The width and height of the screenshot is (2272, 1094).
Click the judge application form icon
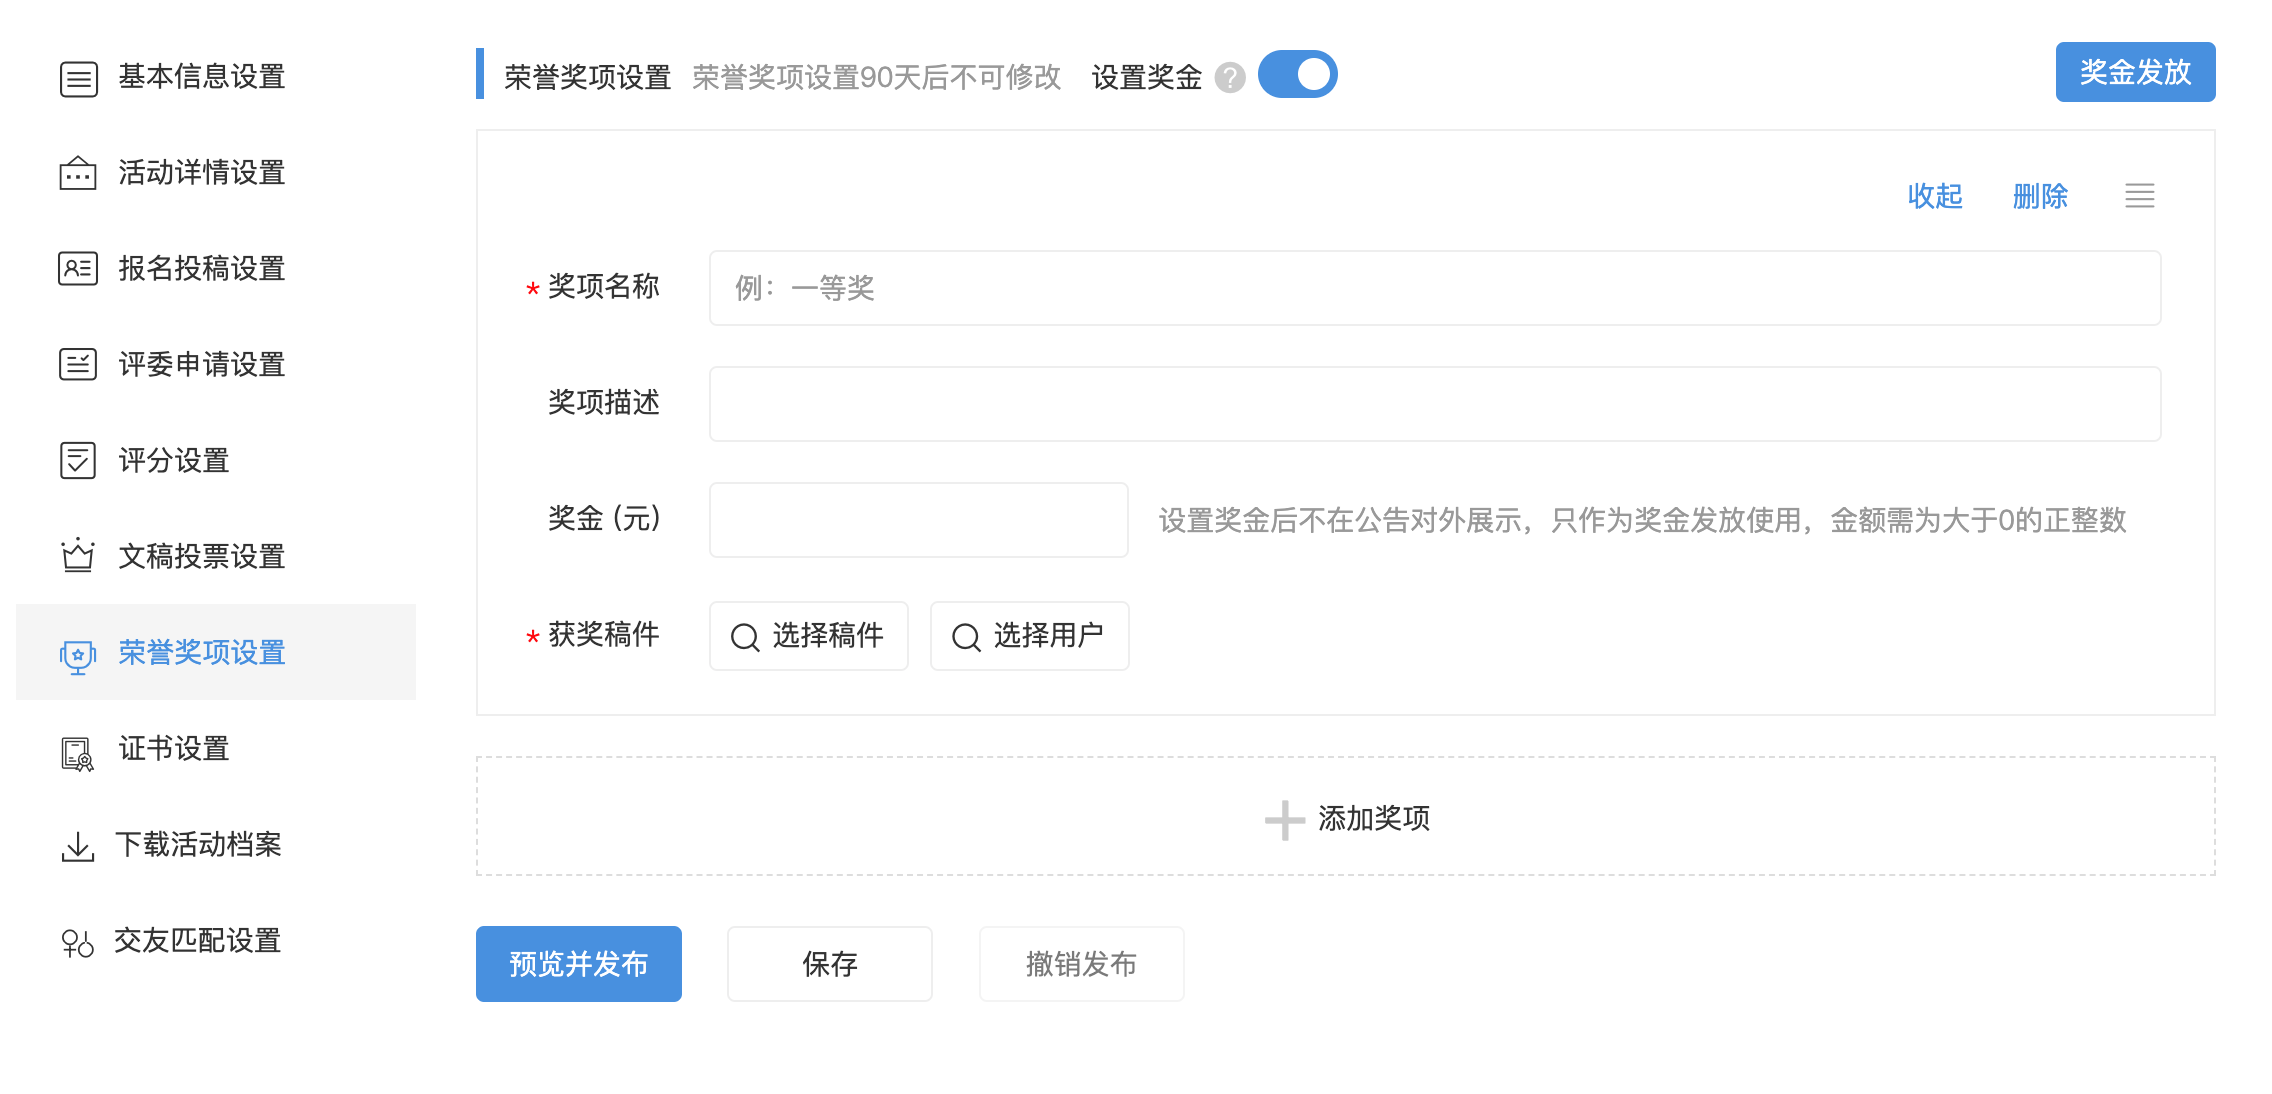pos(78,364)
